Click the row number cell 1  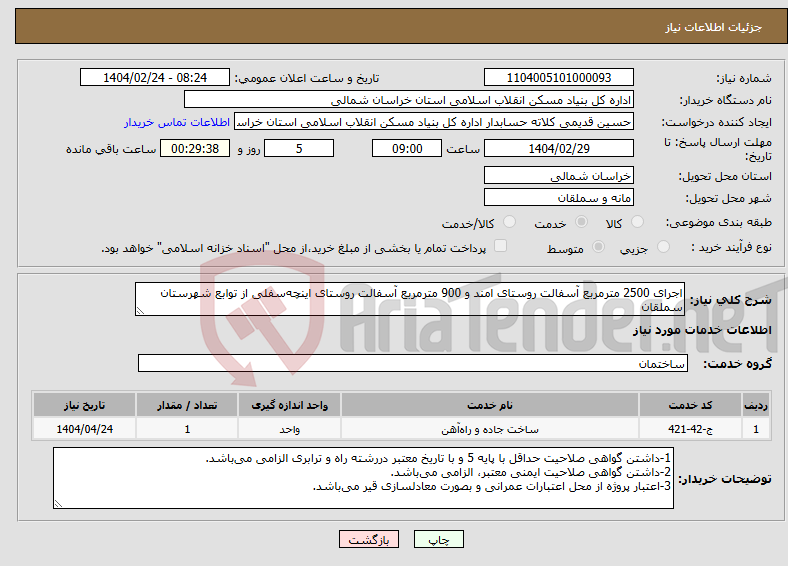coord(756,429)
